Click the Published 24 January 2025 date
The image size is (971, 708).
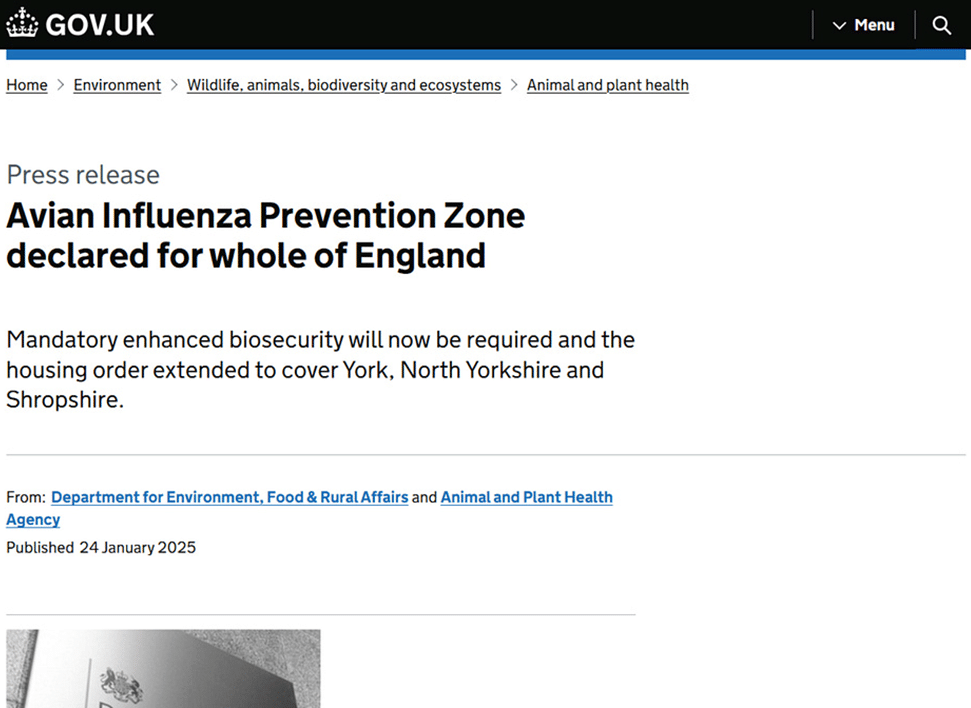tap(101, 548)
